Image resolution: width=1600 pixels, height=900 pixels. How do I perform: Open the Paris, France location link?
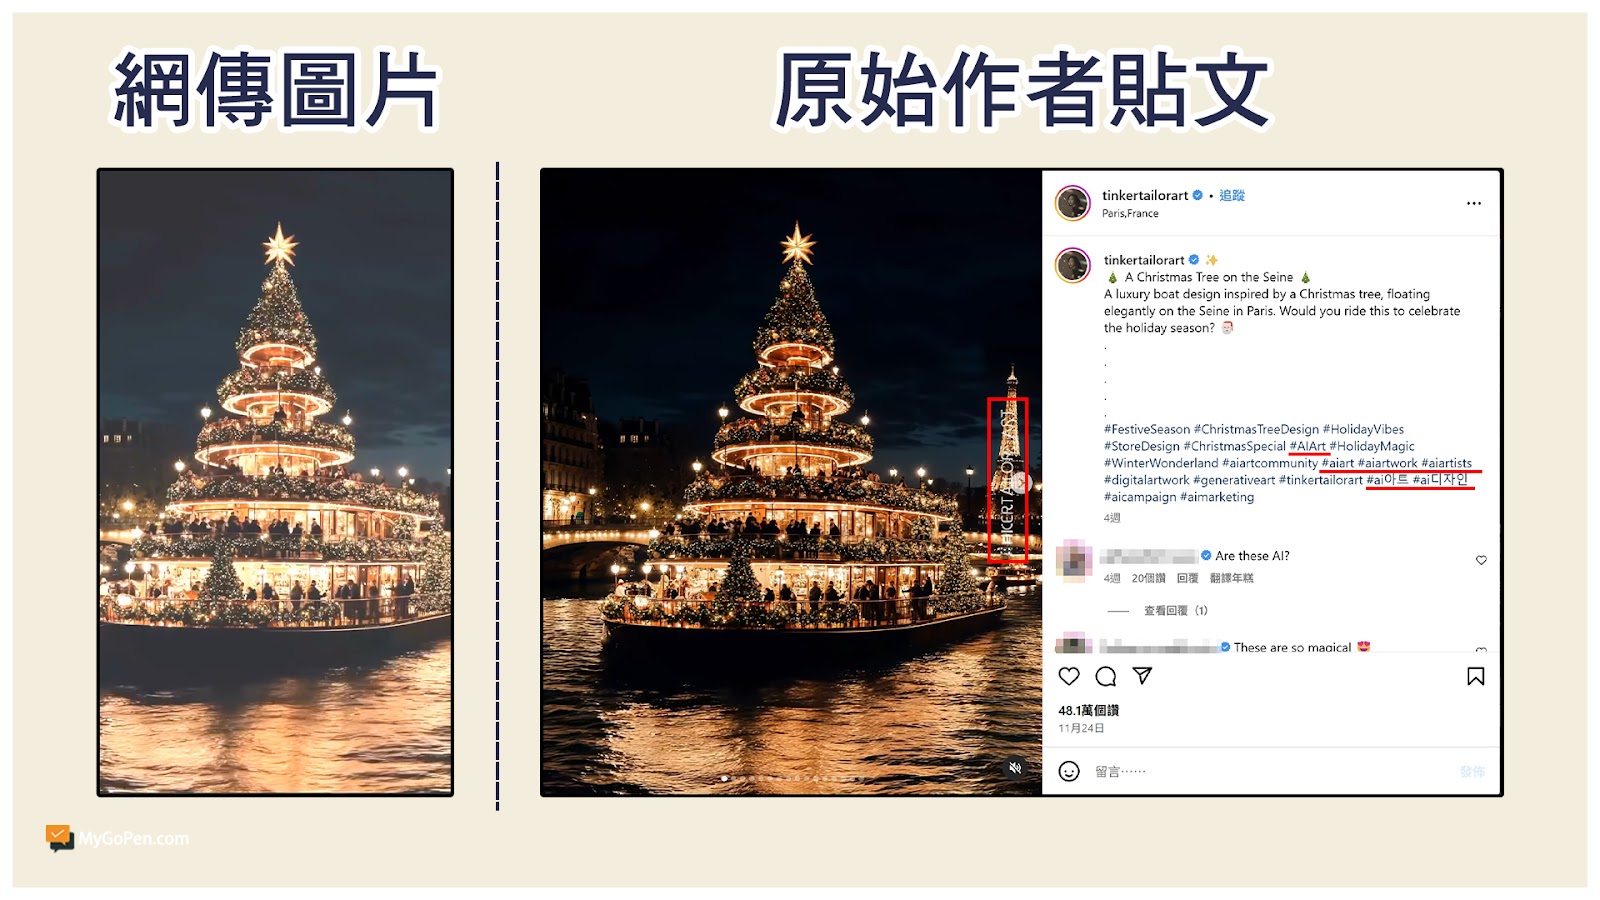(1130, 213)
